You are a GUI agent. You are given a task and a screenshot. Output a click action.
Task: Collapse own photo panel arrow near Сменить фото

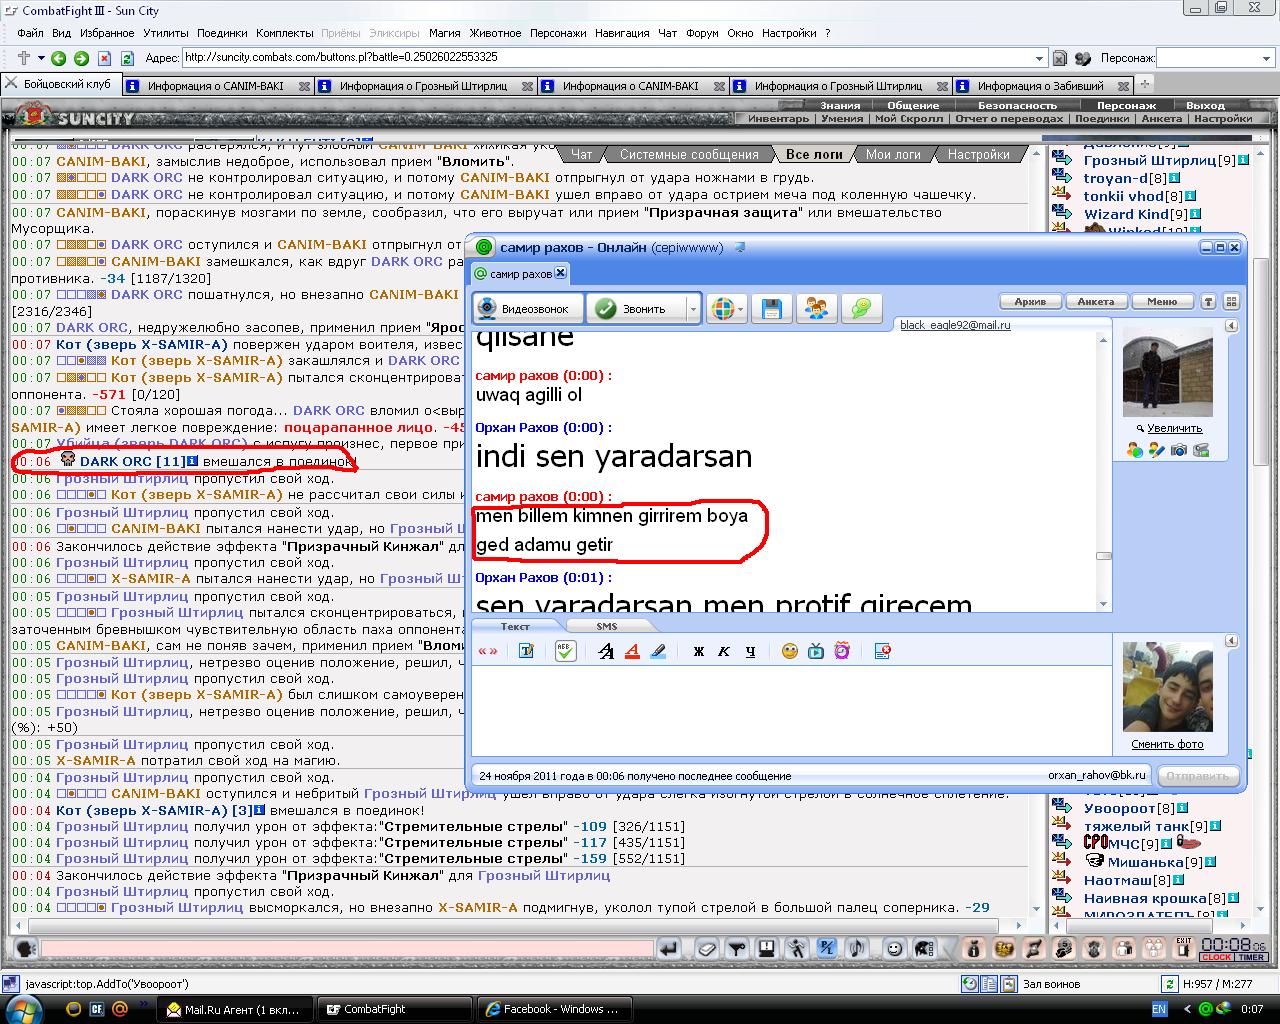[1231, 641]
